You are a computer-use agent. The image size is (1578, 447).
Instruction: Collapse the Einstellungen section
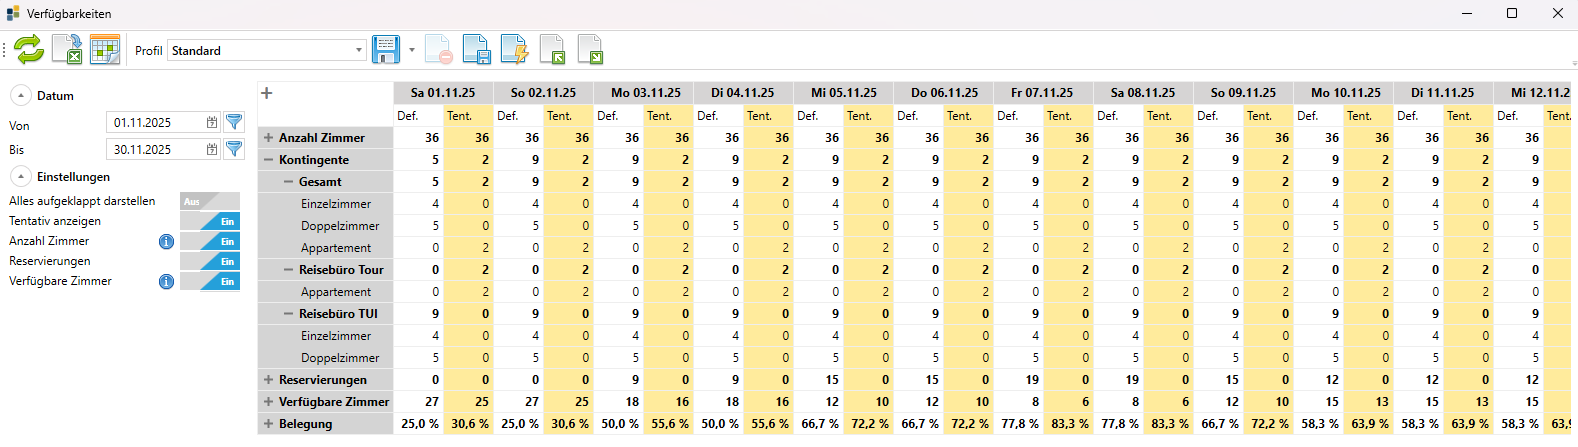(20, 176)
